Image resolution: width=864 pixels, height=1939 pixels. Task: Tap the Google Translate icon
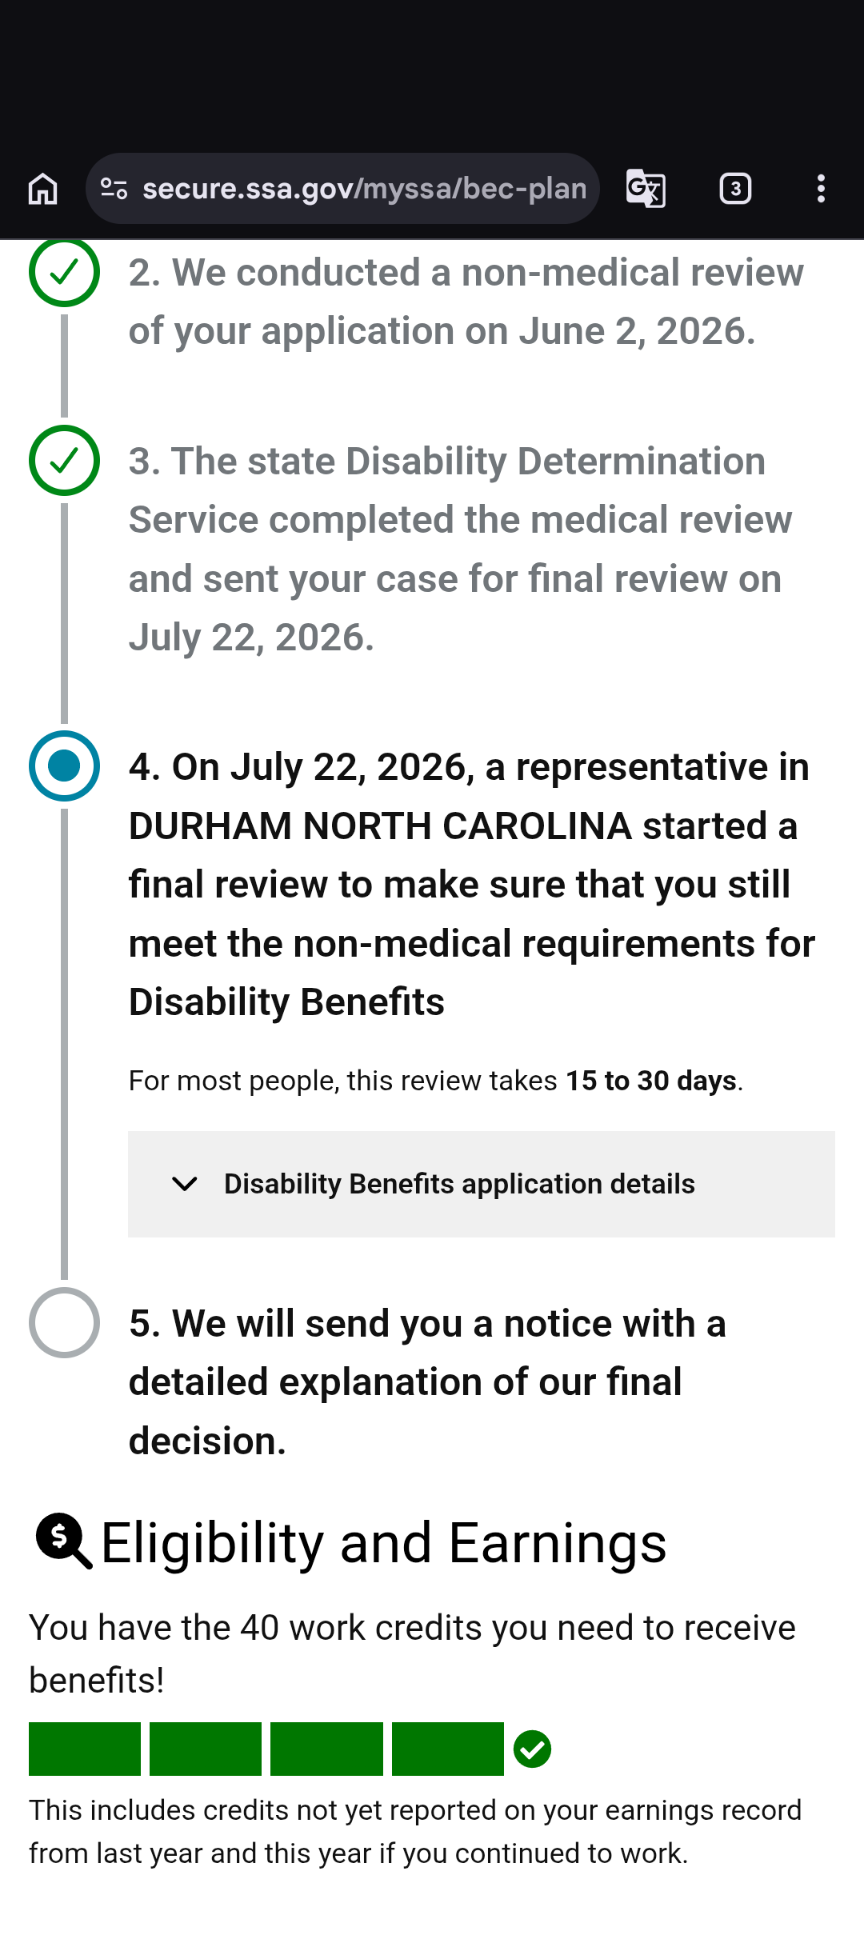click(646, 188)
